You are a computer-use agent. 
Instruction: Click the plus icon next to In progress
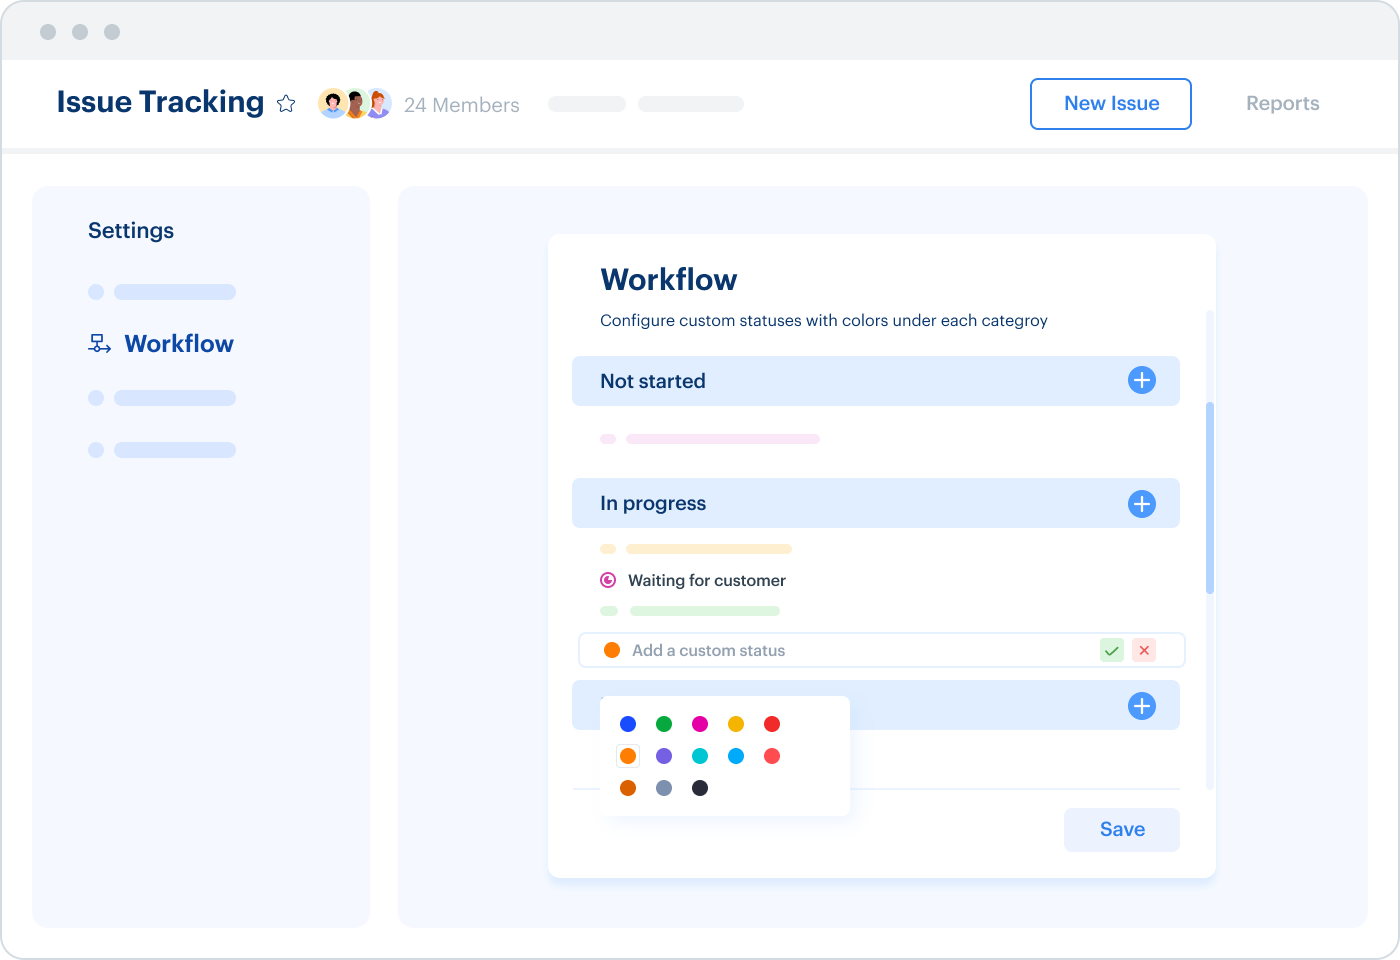pos(1142,503)
